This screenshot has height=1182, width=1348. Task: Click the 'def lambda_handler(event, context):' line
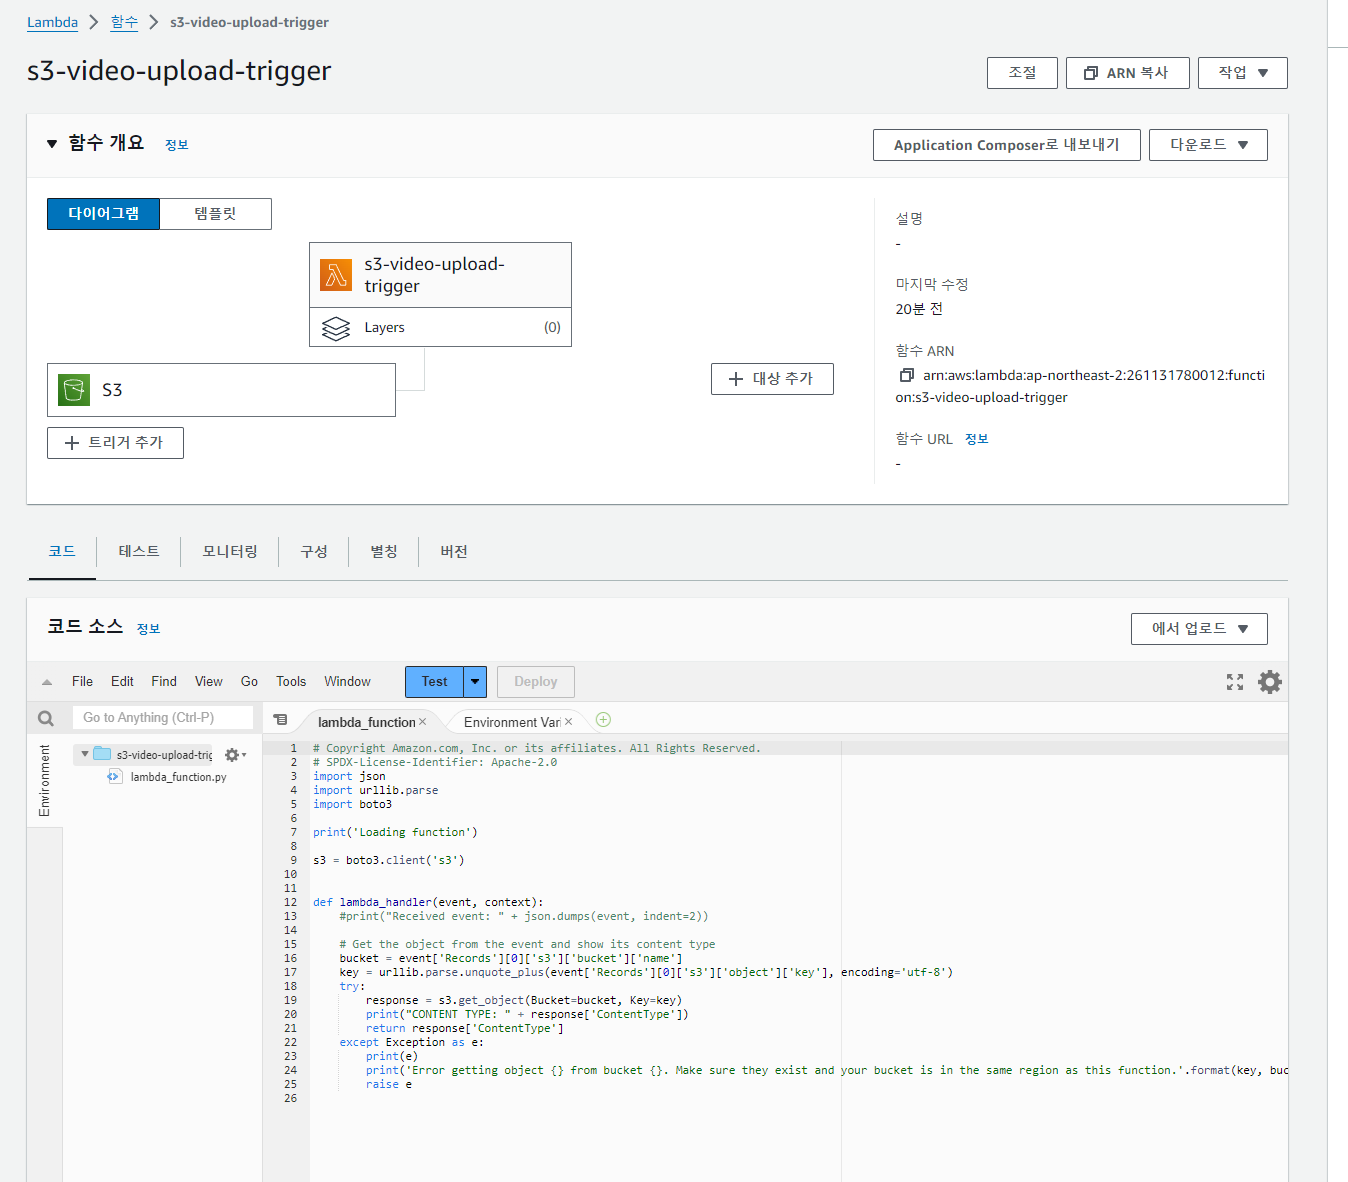pos(428,902)
